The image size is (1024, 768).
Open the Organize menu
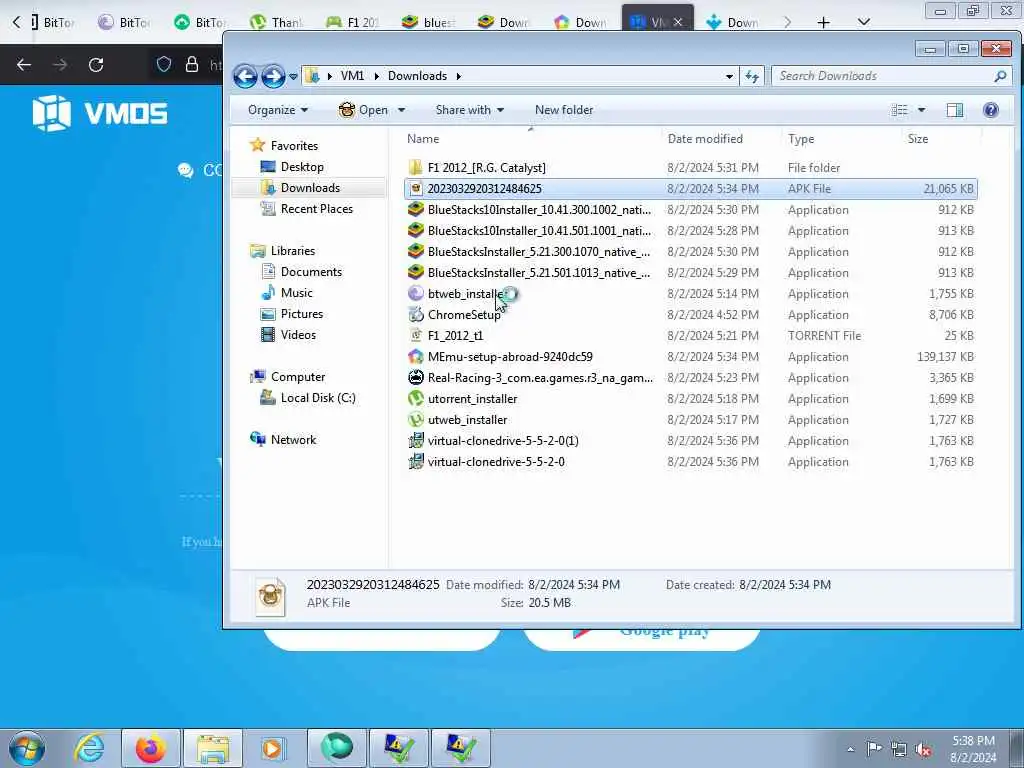[x=278, y=110]
